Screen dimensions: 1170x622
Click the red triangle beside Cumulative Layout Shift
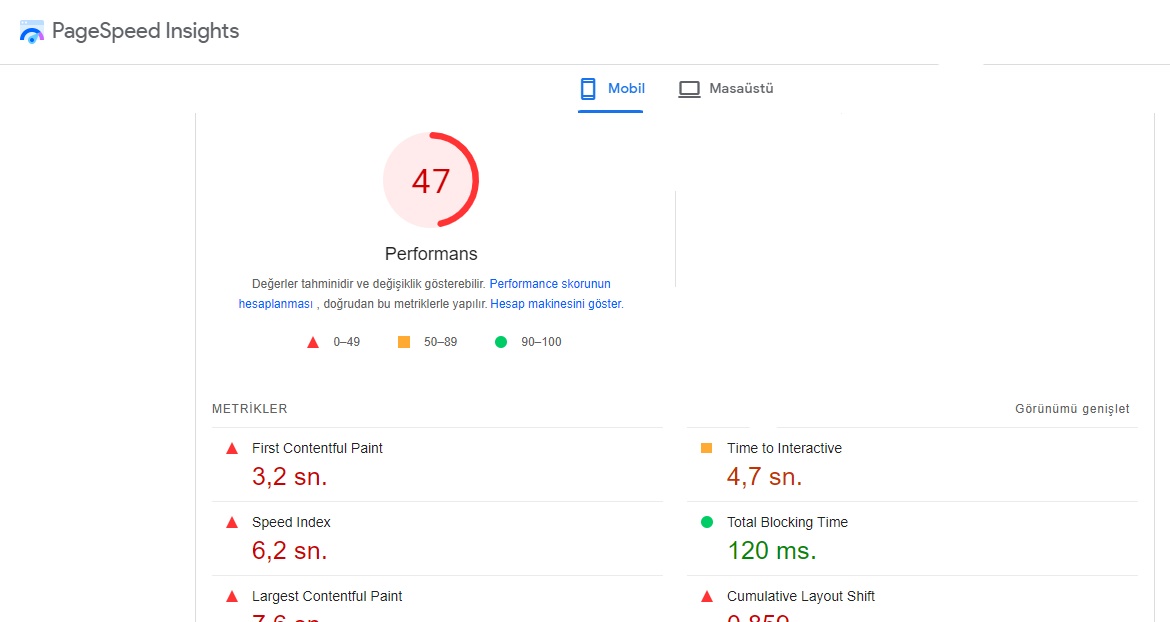pos(709,596)
